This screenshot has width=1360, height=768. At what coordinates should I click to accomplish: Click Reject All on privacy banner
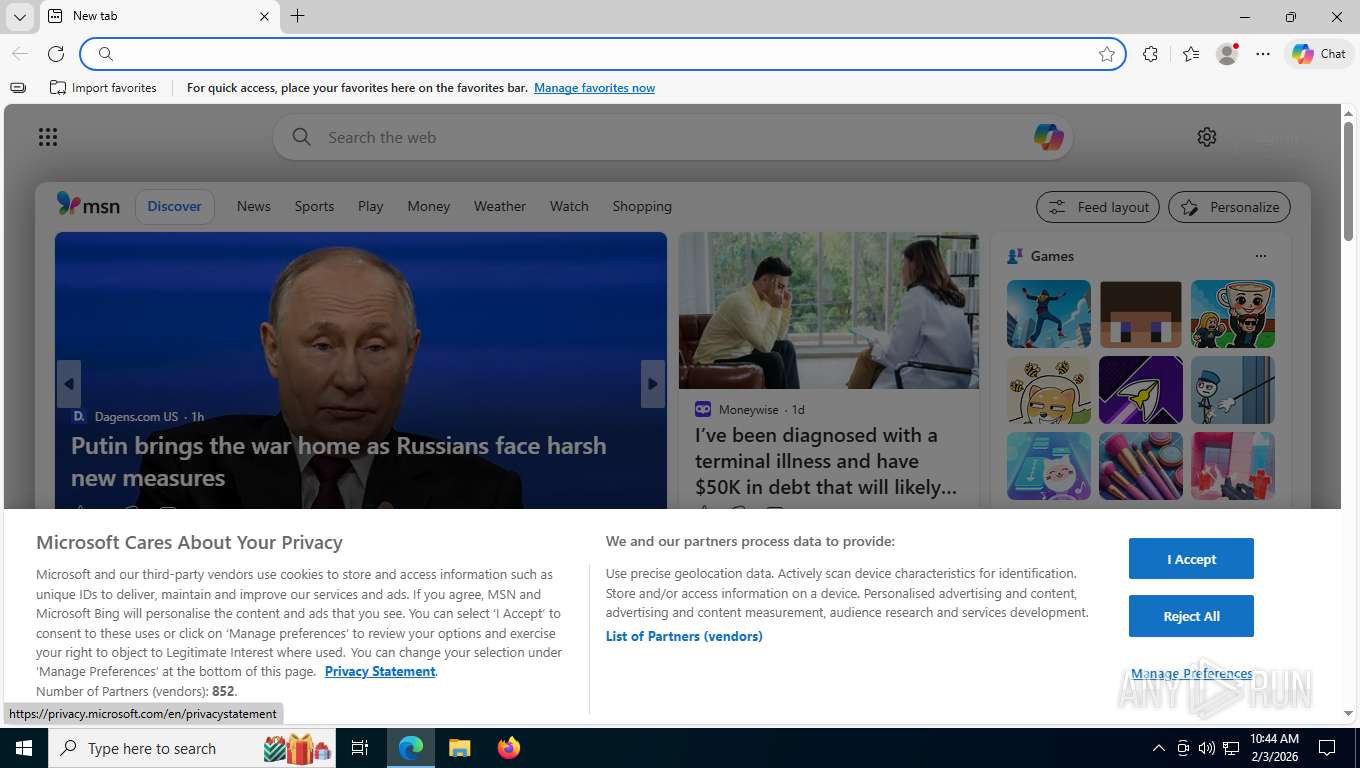click(x=1191, y=616)
